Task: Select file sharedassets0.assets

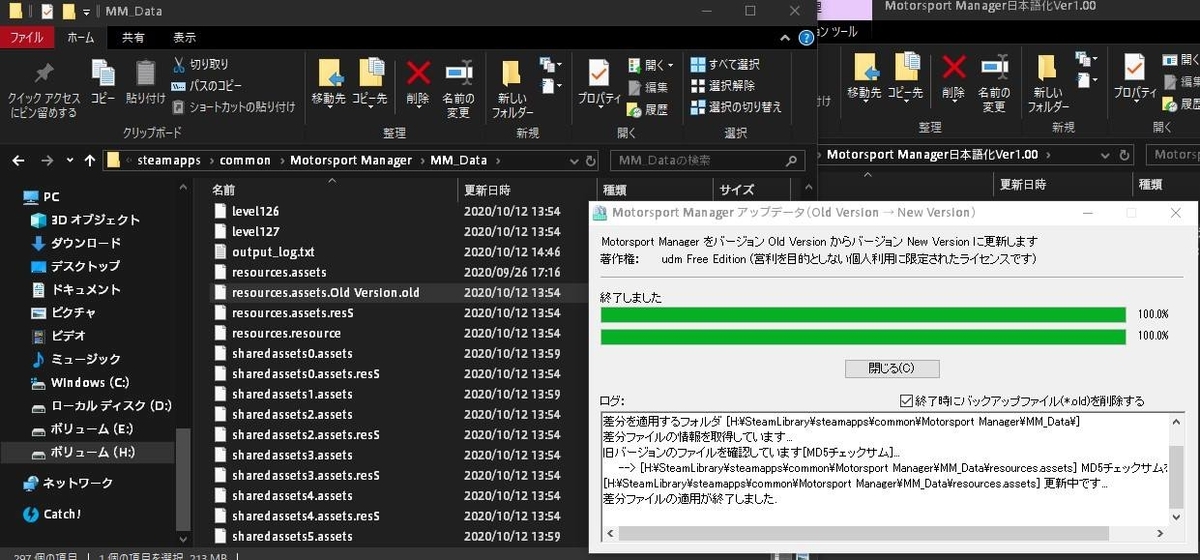Action: (x=292, y=354)
